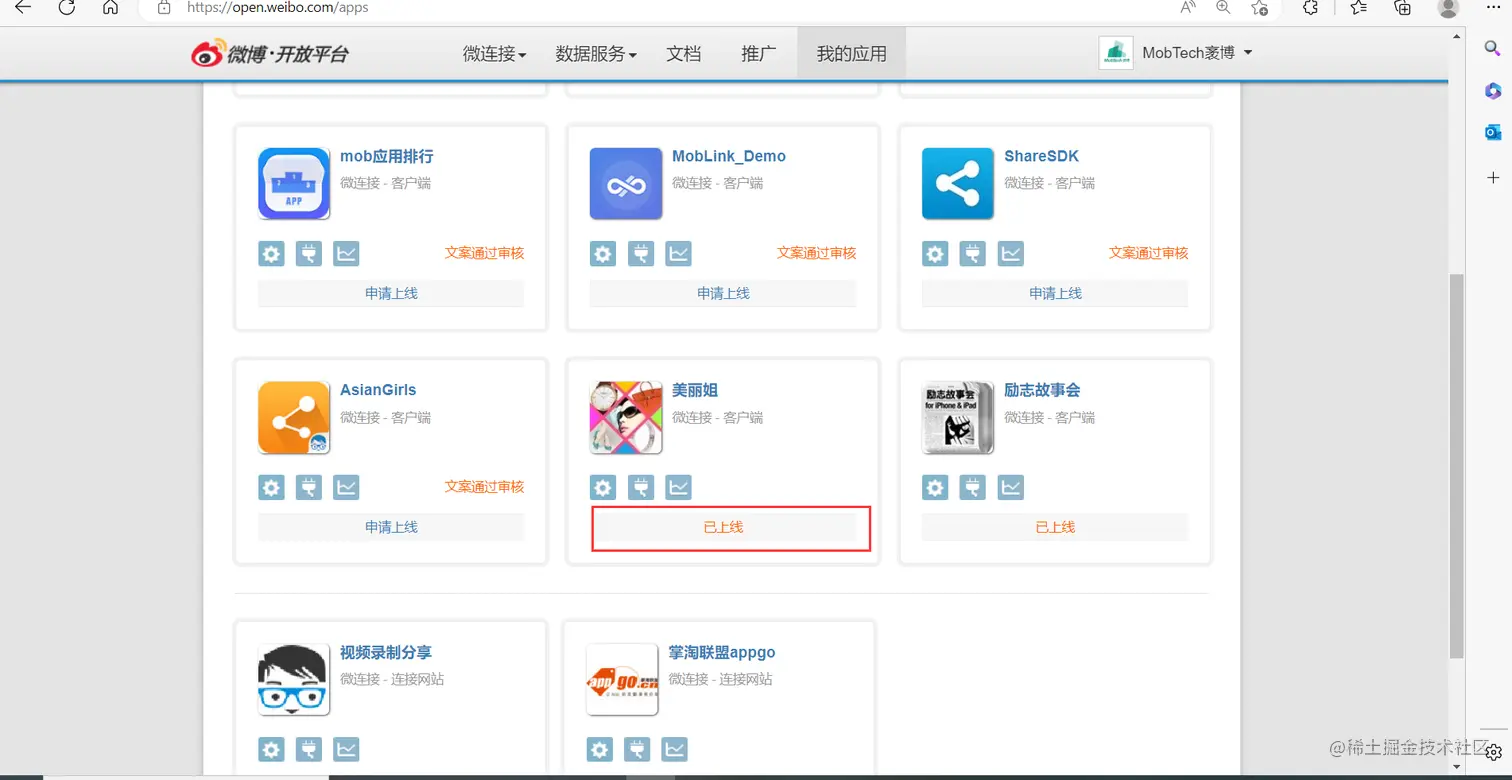Click 申请上线 button for mob应用排行
Screen dimensions: 1512x780
[391, 293]
